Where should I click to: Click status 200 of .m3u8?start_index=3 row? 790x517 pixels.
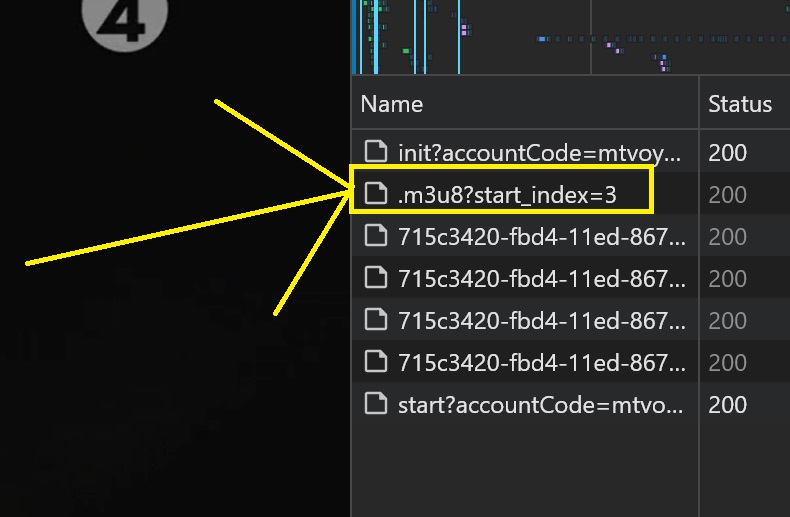pyautogui.click(x=727, y=195)
